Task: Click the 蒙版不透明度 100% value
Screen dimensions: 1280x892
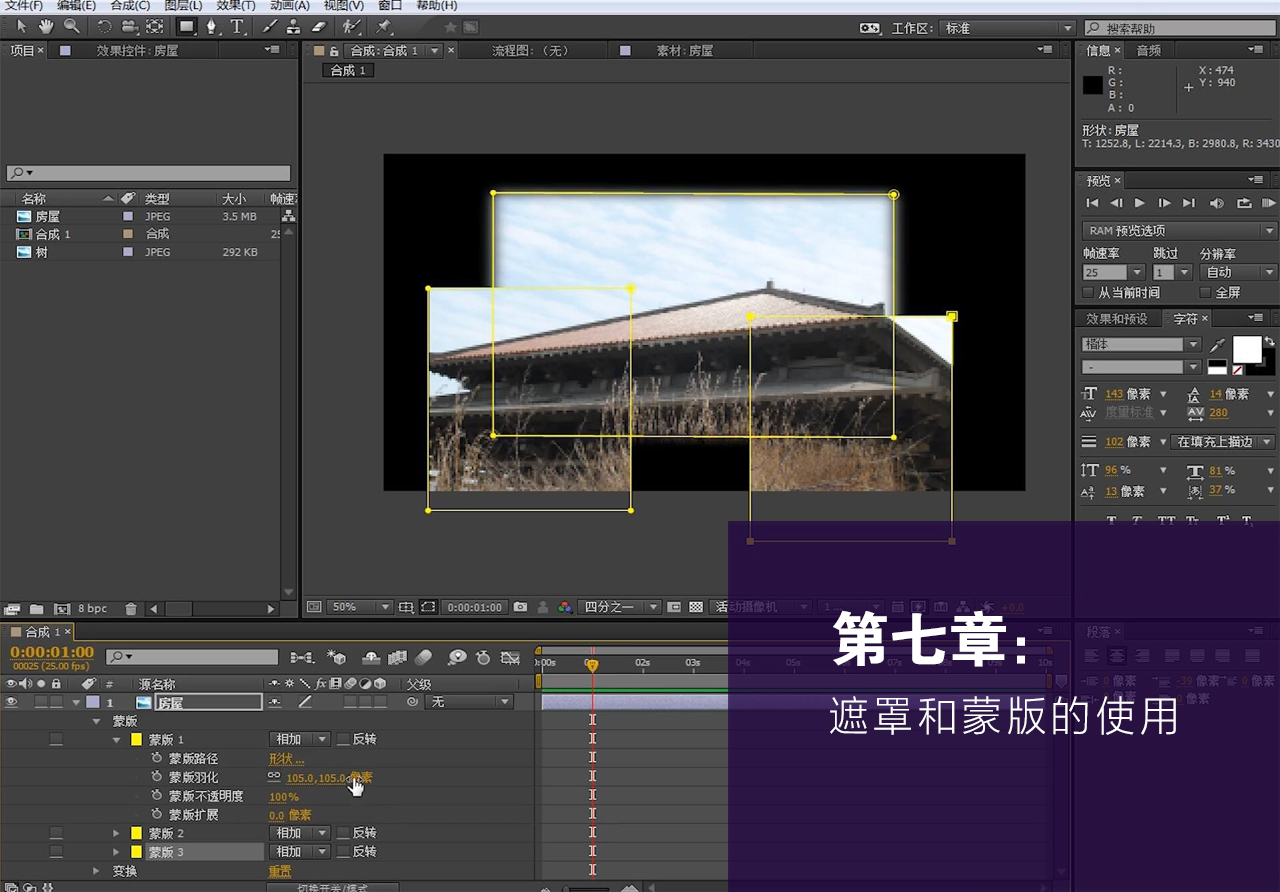Action: pos(284,797)
